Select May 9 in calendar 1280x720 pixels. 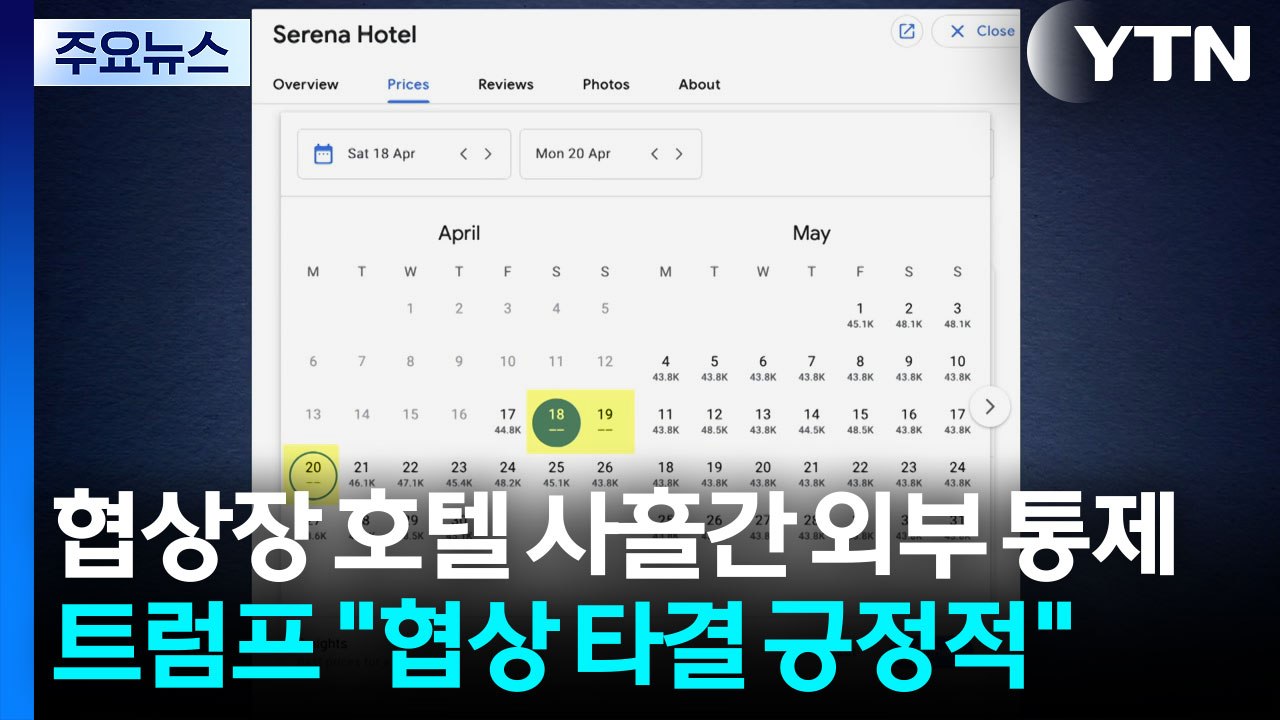pos(909,368)
